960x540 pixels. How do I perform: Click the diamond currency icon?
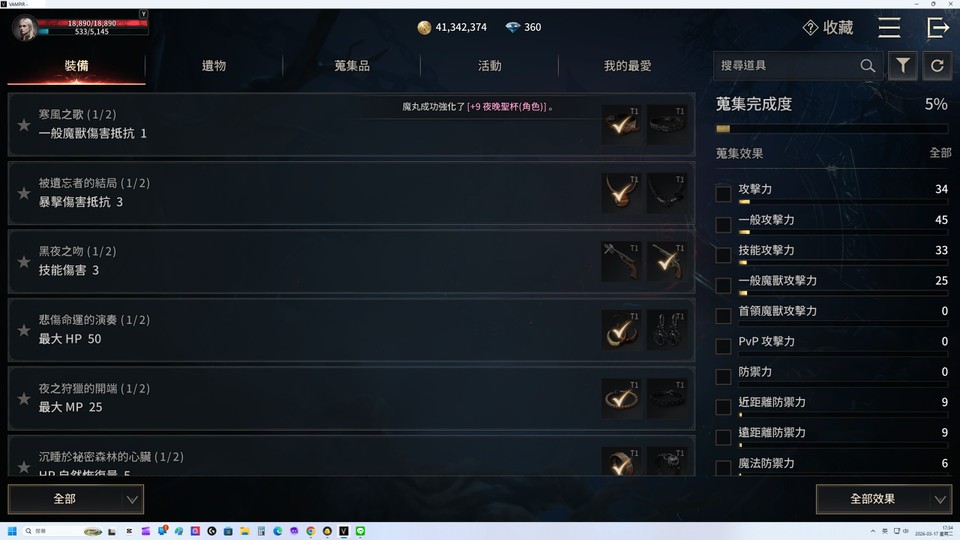[x=512, y=27]
